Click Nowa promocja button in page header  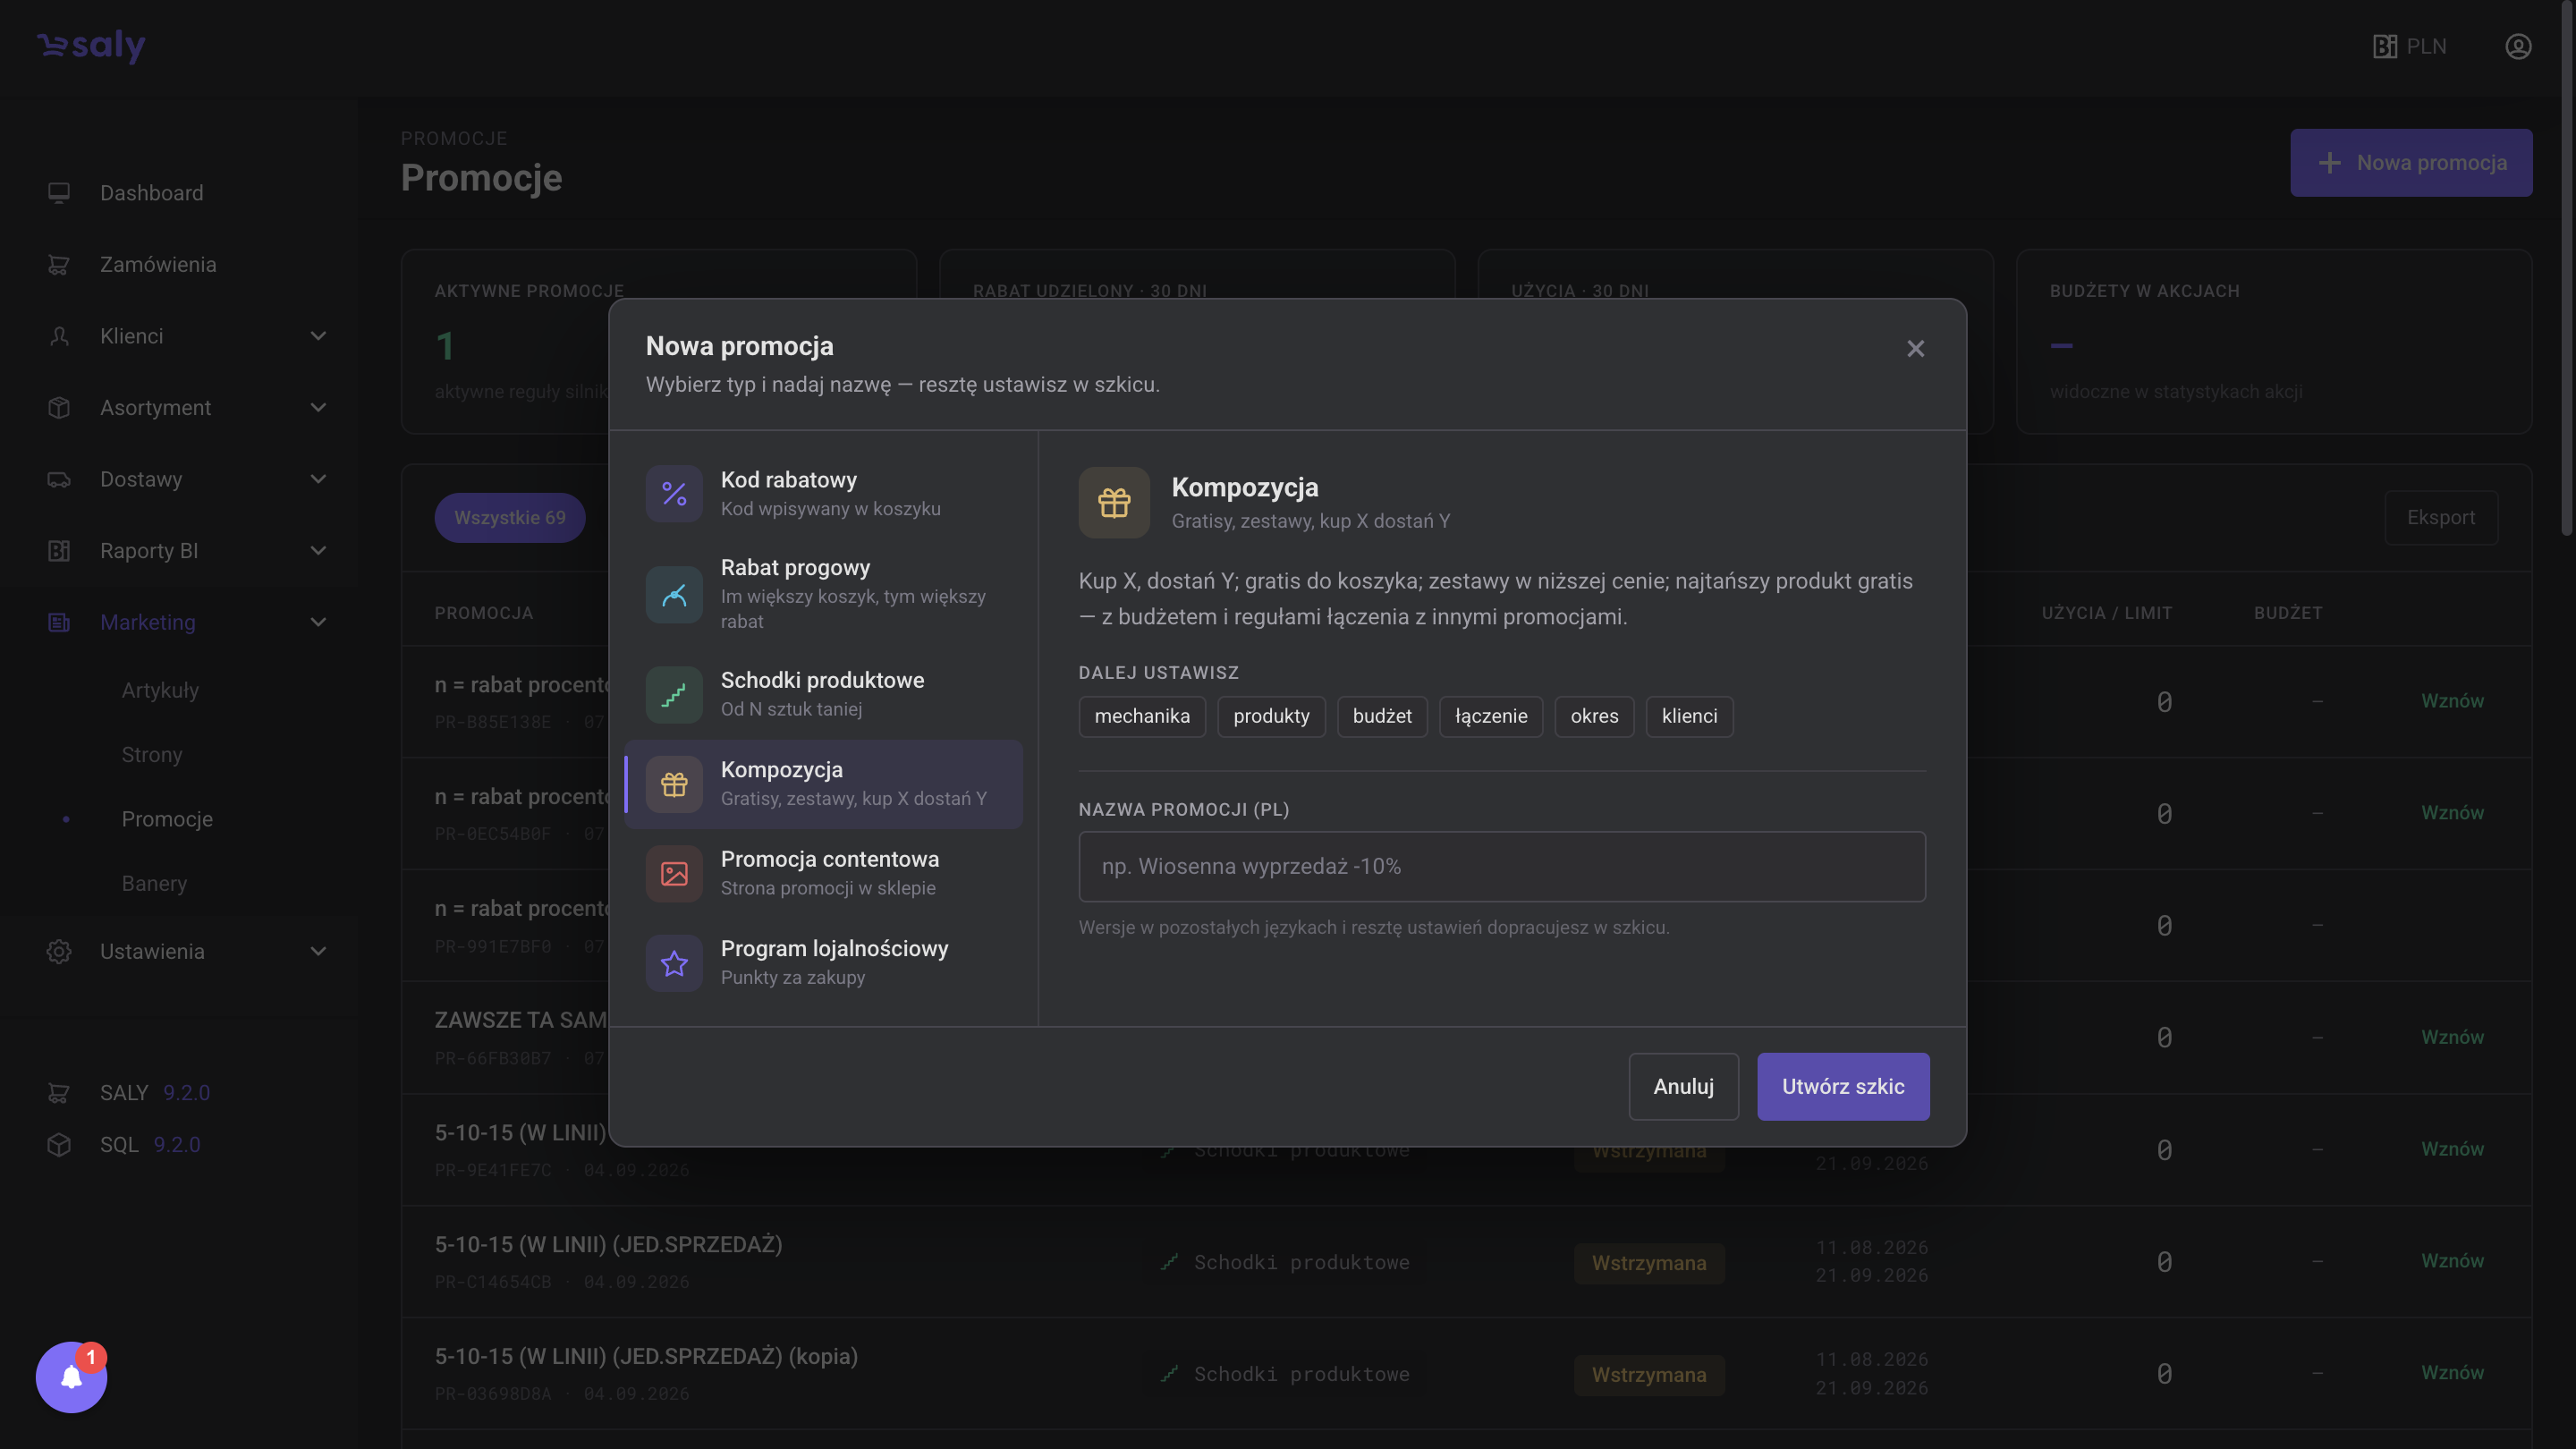[2411, 163]
